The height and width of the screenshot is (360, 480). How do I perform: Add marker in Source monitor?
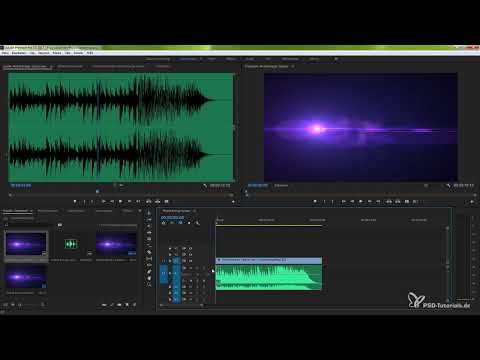(75, 201)
